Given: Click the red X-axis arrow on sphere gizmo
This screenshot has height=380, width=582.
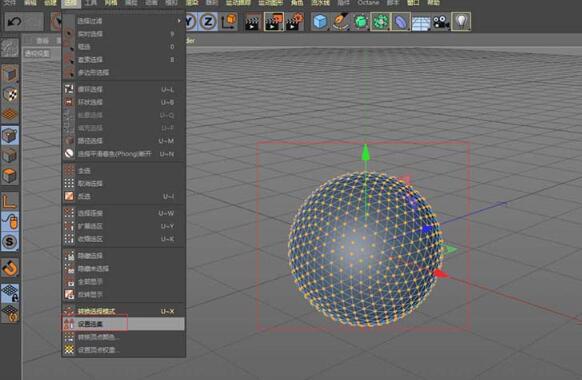Looking at the screenshot, I should (x=441, y=274).
